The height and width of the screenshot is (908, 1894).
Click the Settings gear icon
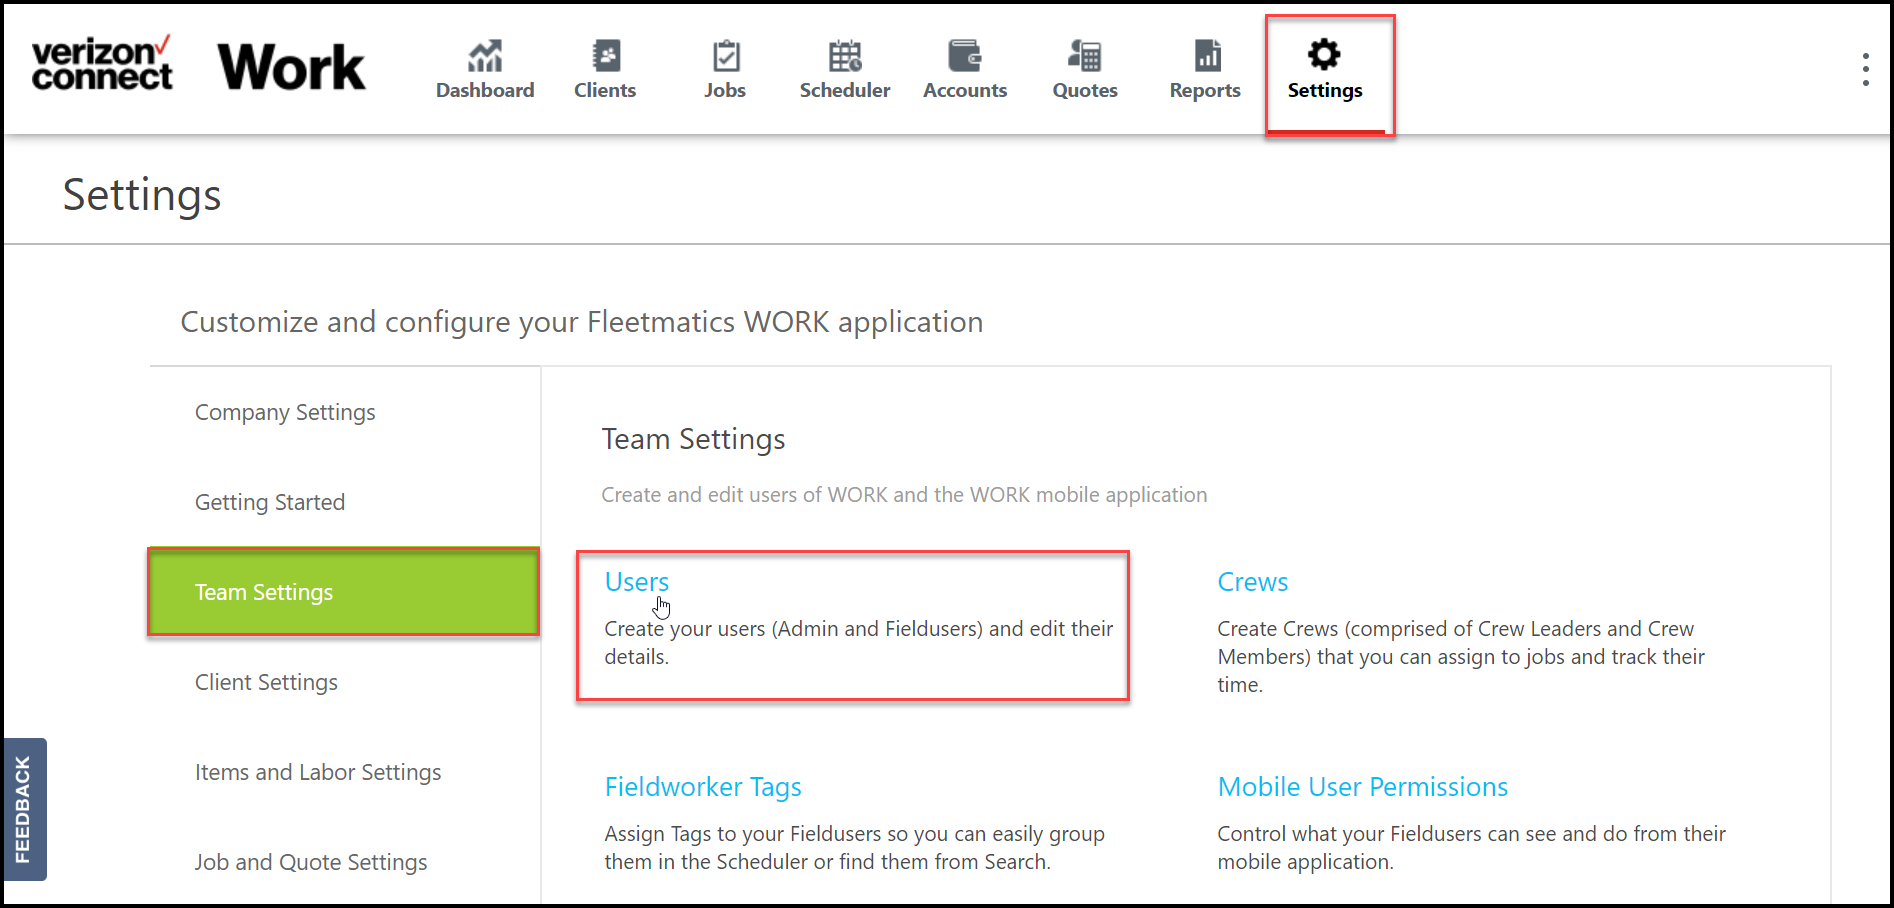click(1324, 54)
